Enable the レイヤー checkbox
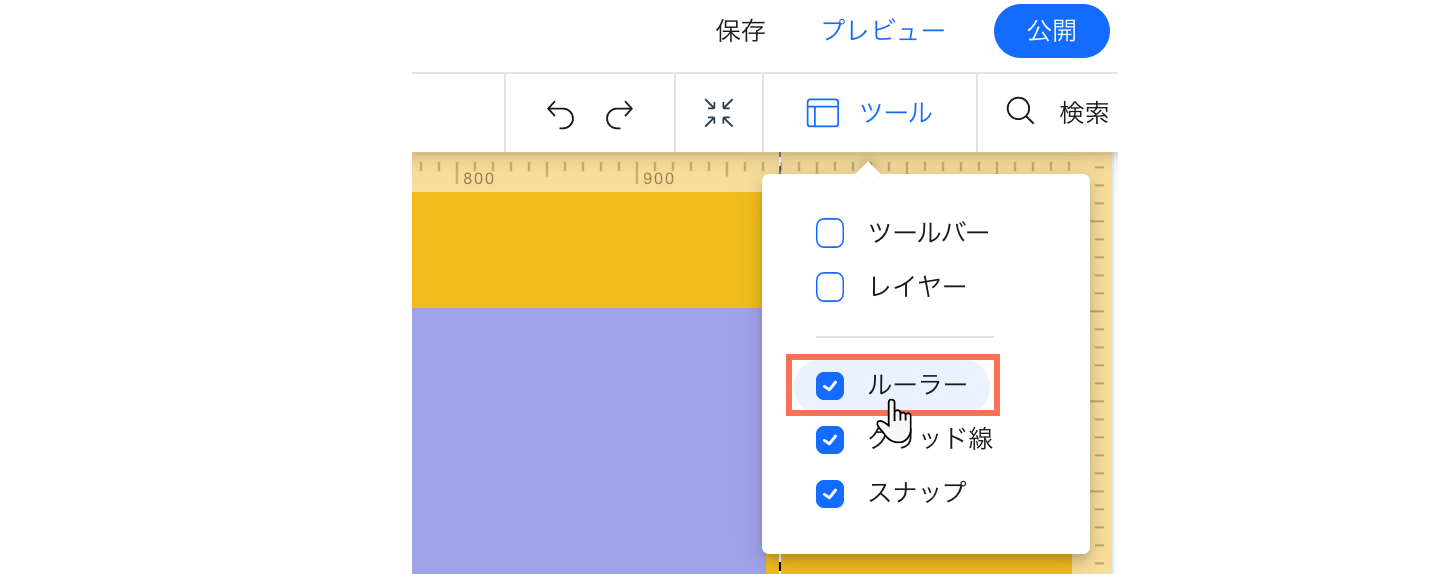Image resolution: width=1444 pixels, height=574 pixels. 830,287
